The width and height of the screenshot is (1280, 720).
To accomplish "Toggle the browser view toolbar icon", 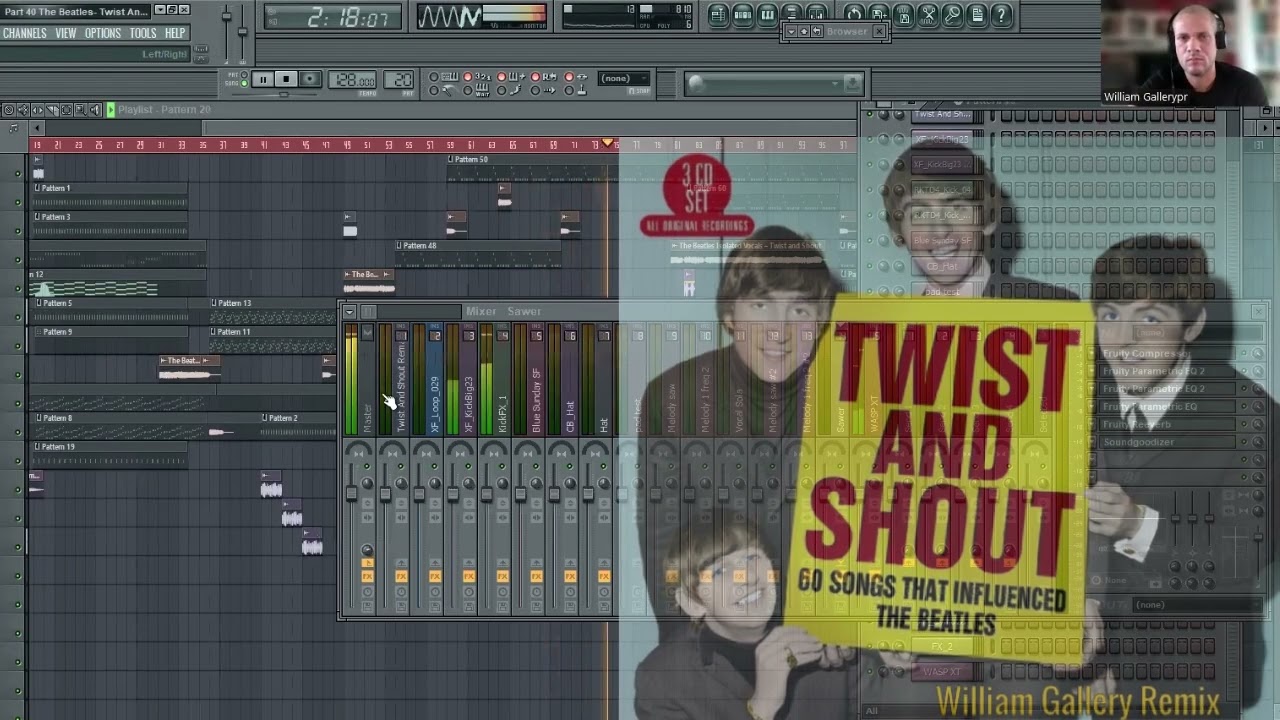I will [x=792, y=14].
